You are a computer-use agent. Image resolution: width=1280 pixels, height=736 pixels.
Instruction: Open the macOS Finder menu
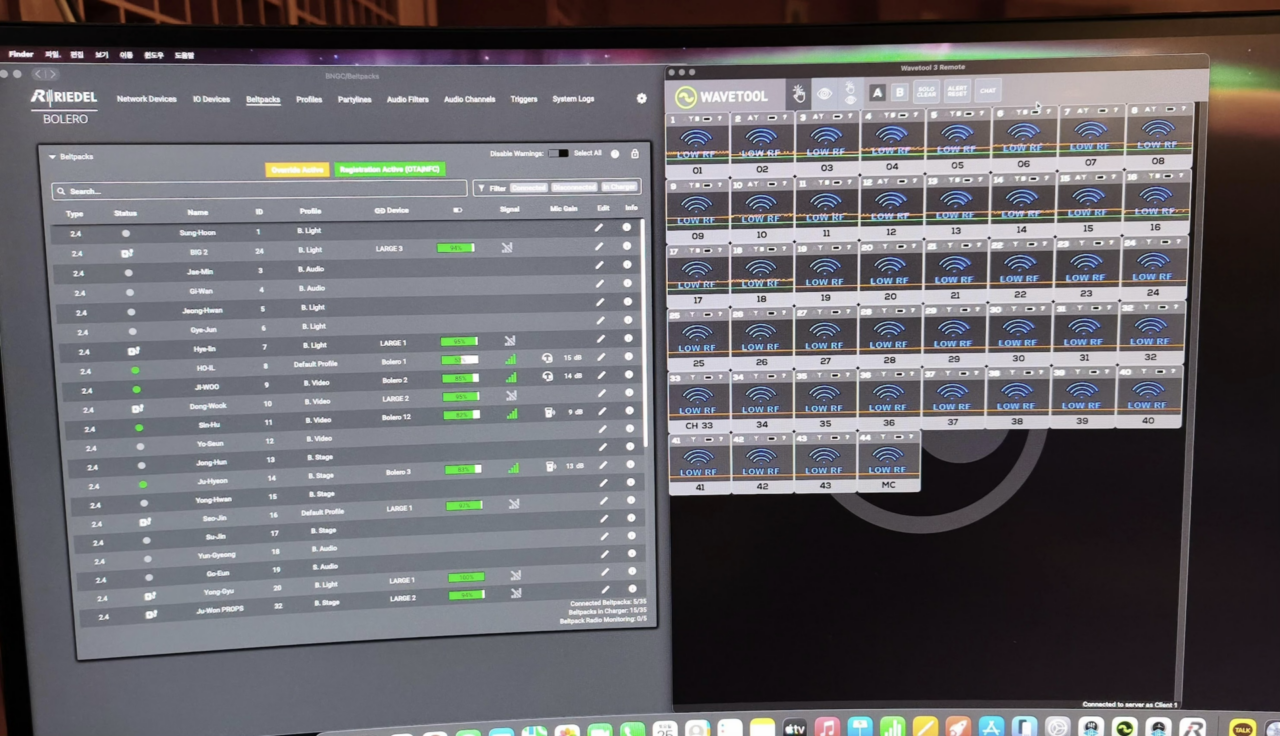21,55
